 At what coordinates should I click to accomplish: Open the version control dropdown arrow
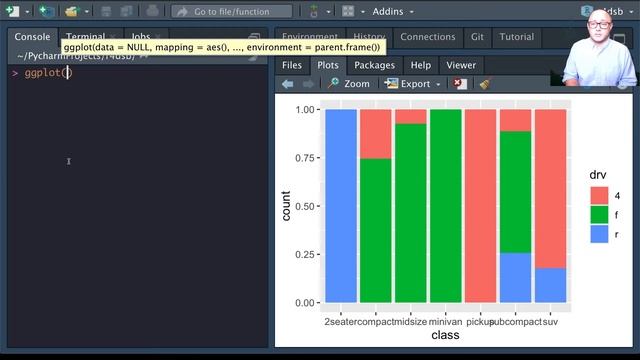328,12
